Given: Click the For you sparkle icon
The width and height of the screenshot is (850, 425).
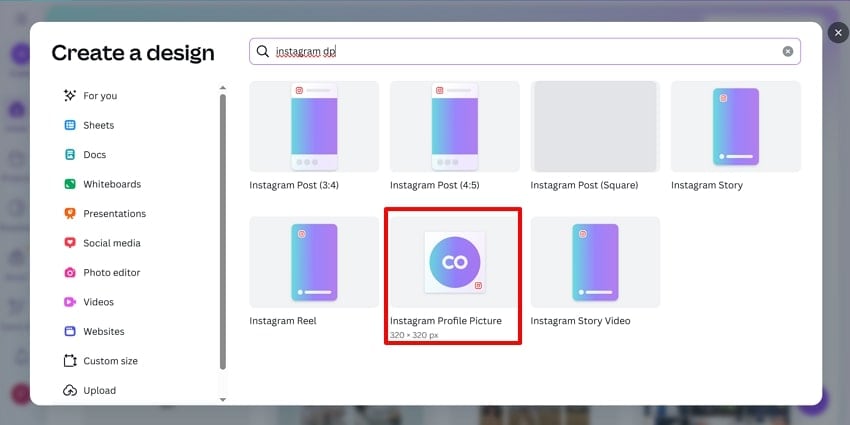Looking at the screenshot, I should tap(70, 95).
